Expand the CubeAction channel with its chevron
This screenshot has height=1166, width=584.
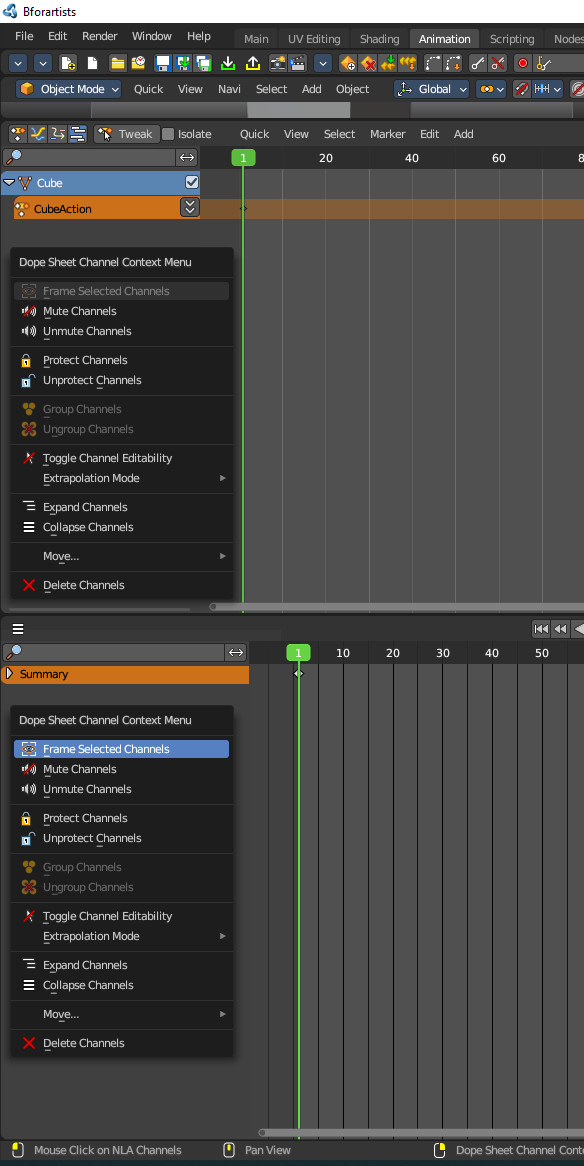coord(189,207)
